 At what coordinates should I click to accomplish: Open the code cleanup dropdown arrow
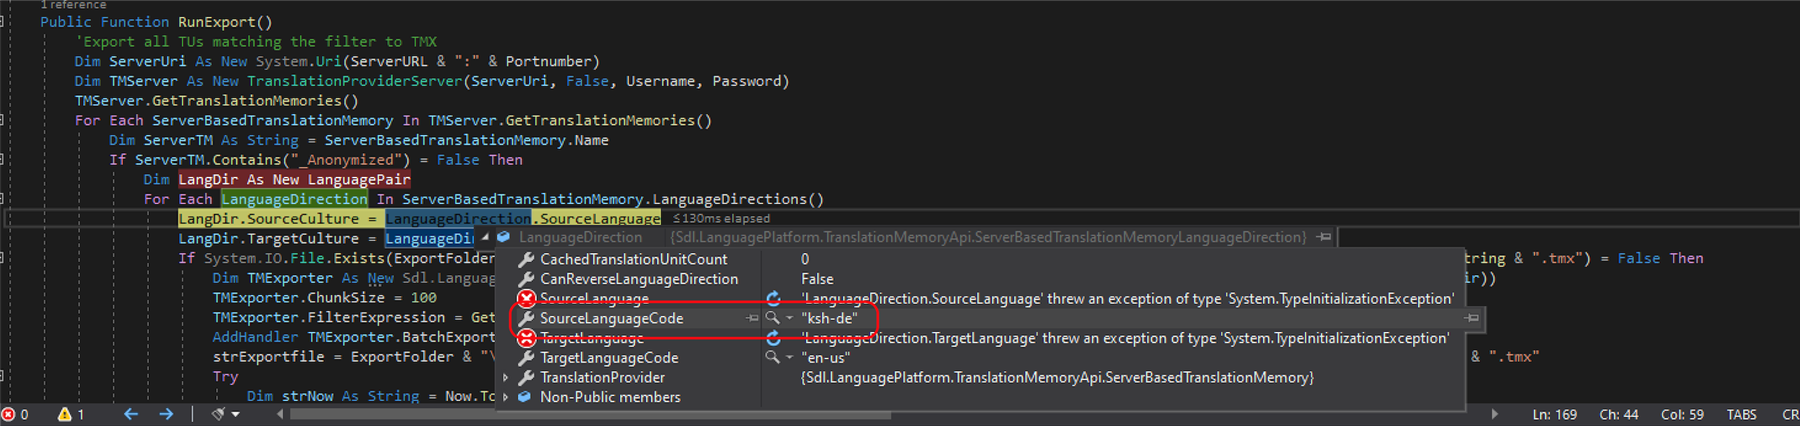236,414
